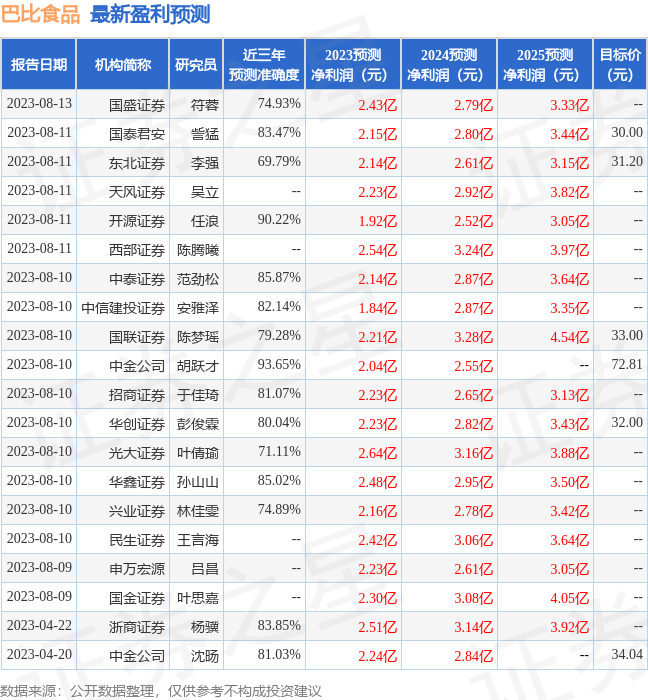Click accuracy value 74.93%
The height and width of the screenshot is (700, 648).
(x=279, y=104)
